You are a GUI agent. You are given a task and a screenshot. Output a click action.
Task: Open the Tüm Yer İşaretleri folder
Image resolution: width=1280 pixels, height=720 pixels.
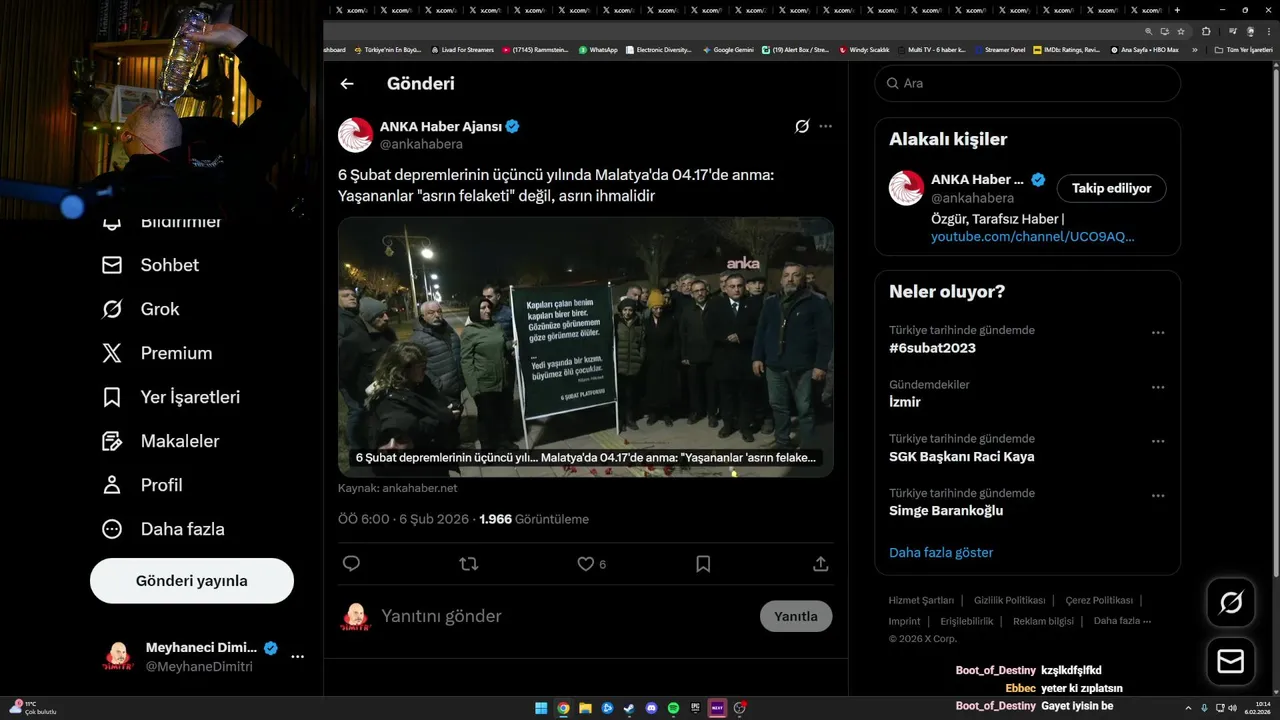1244,50
